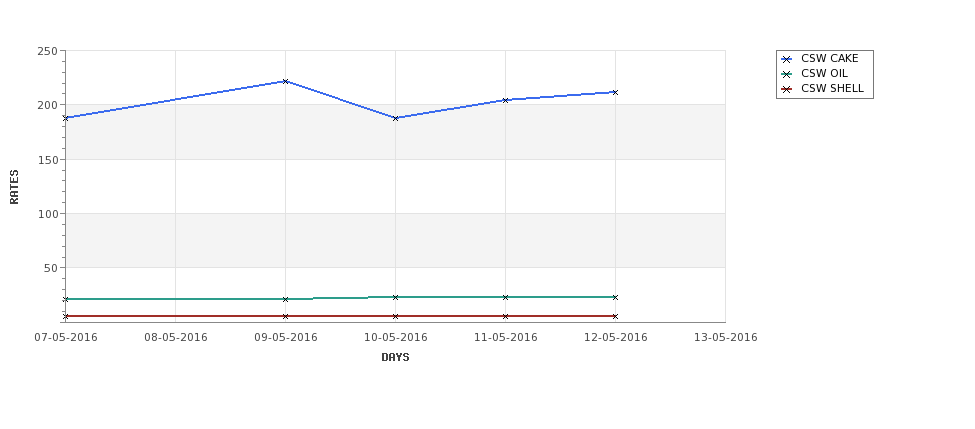Click the CSW OIL legend marker icon
The image size is (975, 429).
coord(787,74)
